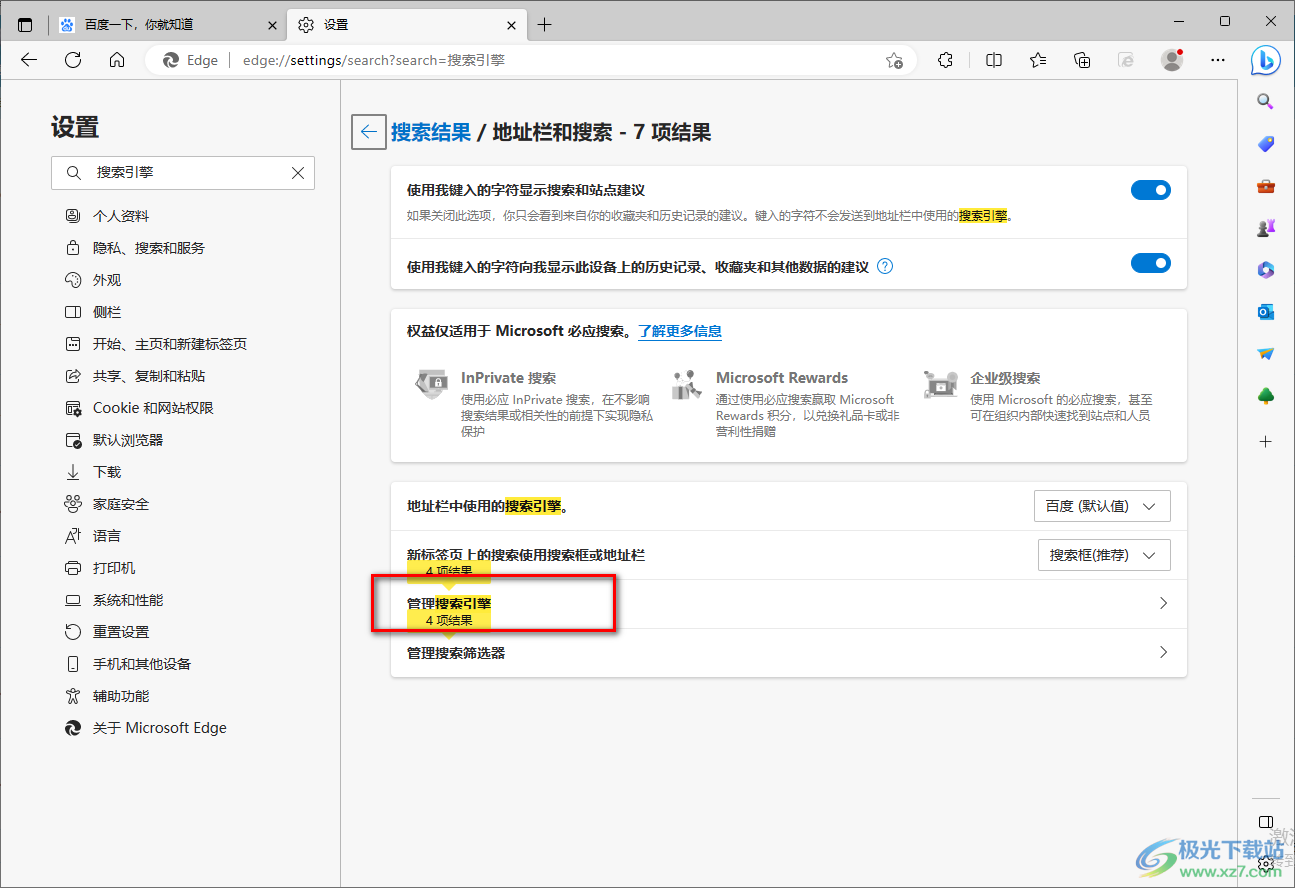Open the sidebar Tools briefcase icon
The width and height of the screenshot is (1295, 888).
1265,186
